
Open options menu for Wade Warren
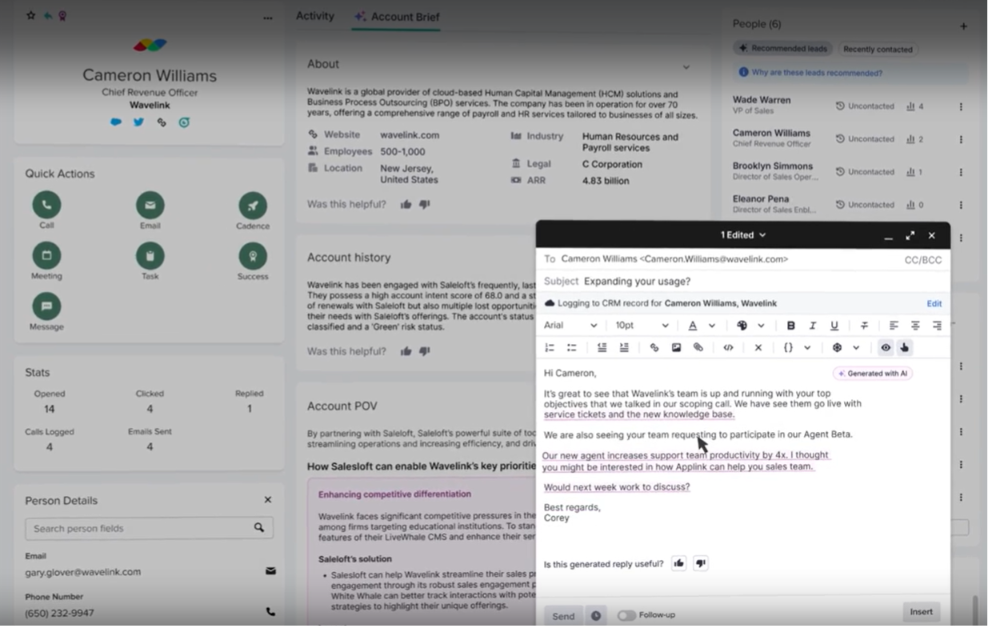tap(961, 107)
